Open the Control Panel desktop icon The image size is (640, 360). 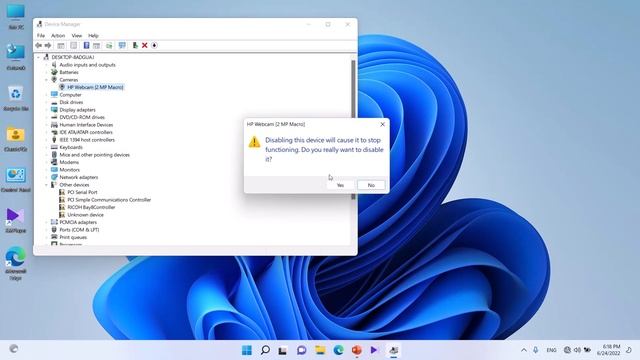(x=16, y=180)
